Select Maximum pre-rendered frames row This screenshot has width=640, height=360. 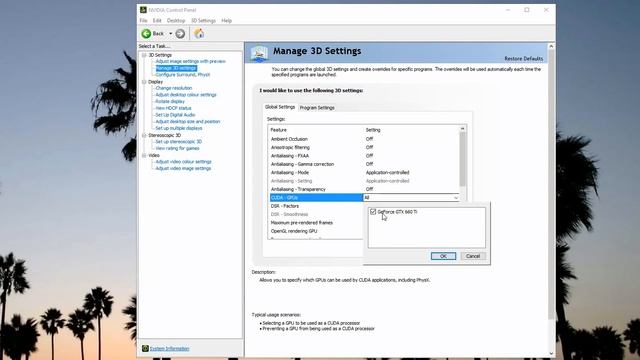[316, 223]
